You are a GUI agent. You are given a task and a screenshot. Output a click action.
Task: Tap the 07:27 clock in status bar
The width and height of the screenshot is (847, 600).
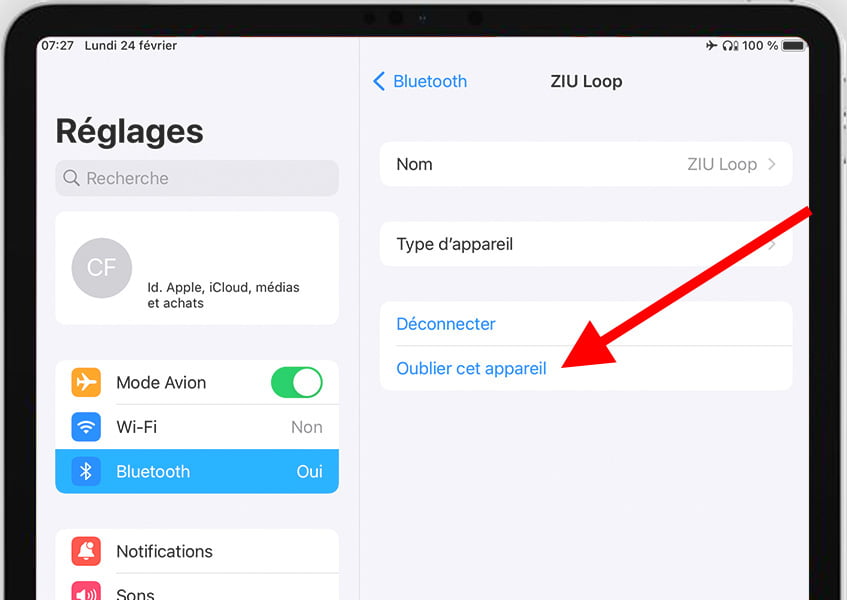point(57,45)
